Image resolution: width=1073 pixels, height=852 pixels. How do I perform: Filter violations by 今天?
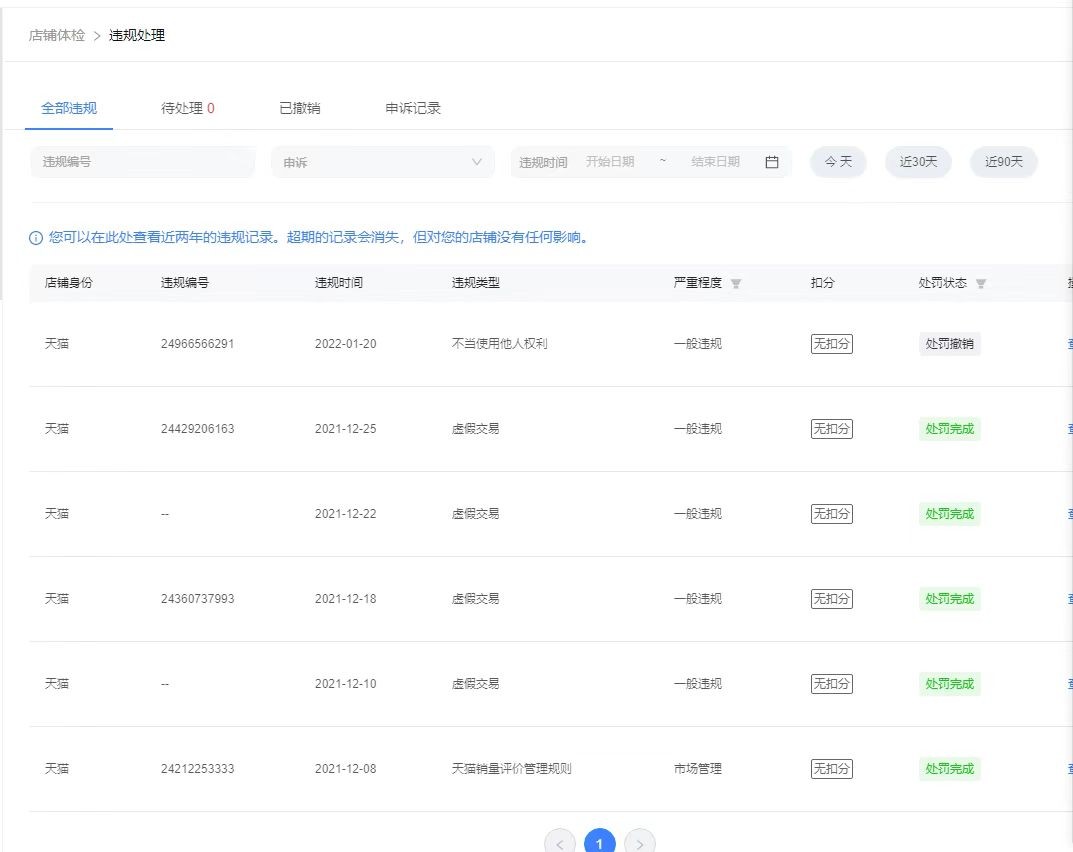pos(838,162)
